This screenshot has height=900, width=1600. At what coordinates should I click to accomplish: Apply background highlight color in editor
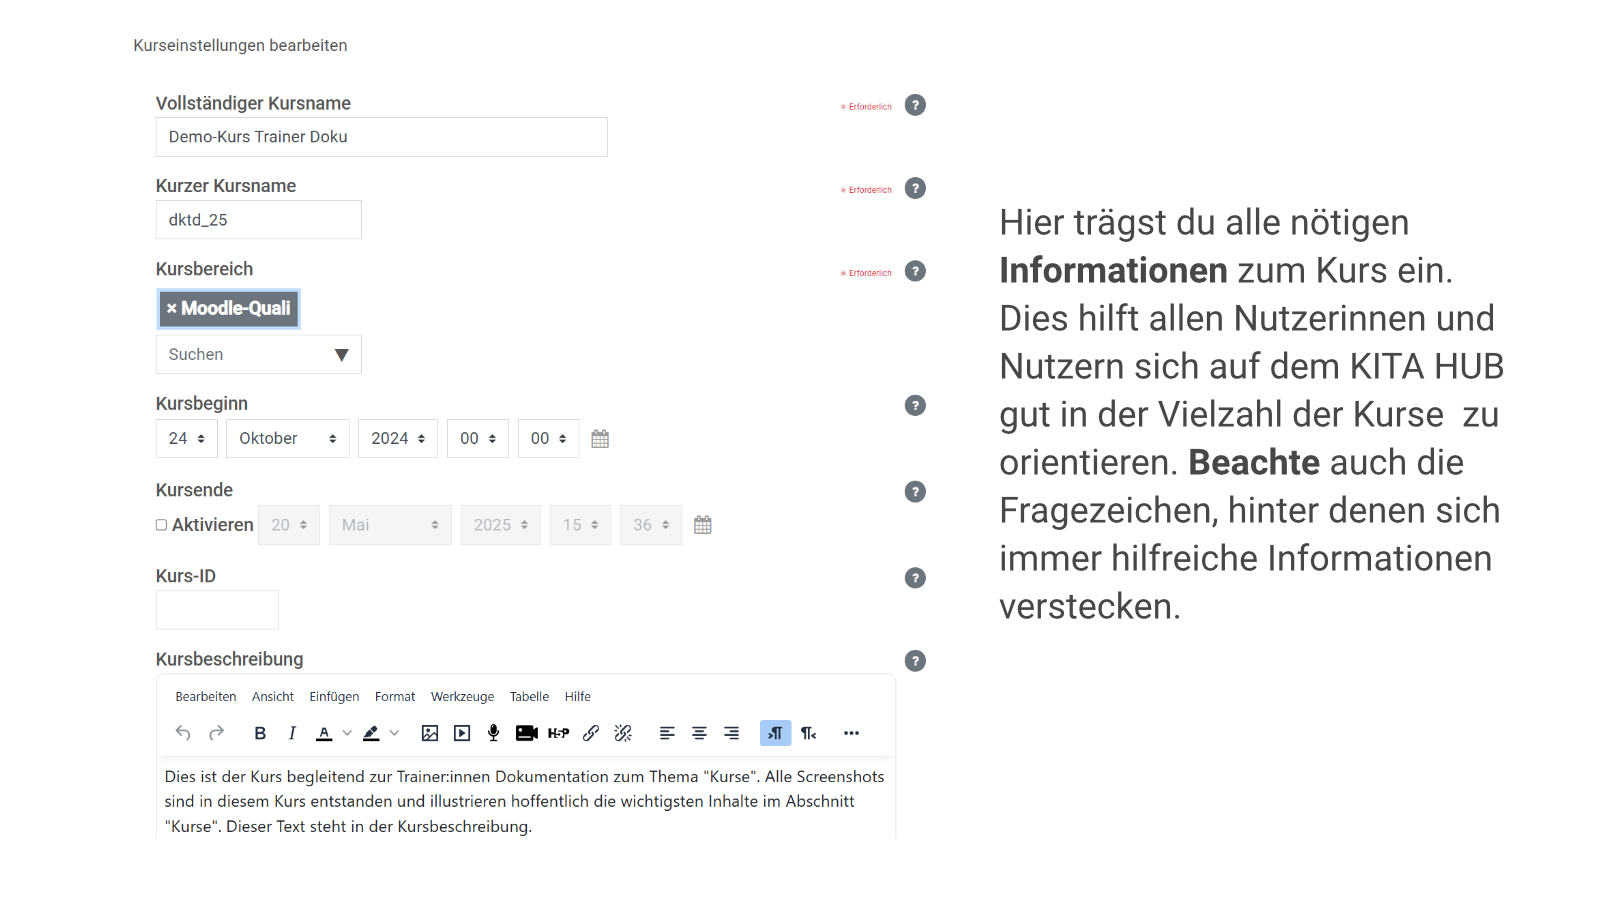[x=371, y=733]
